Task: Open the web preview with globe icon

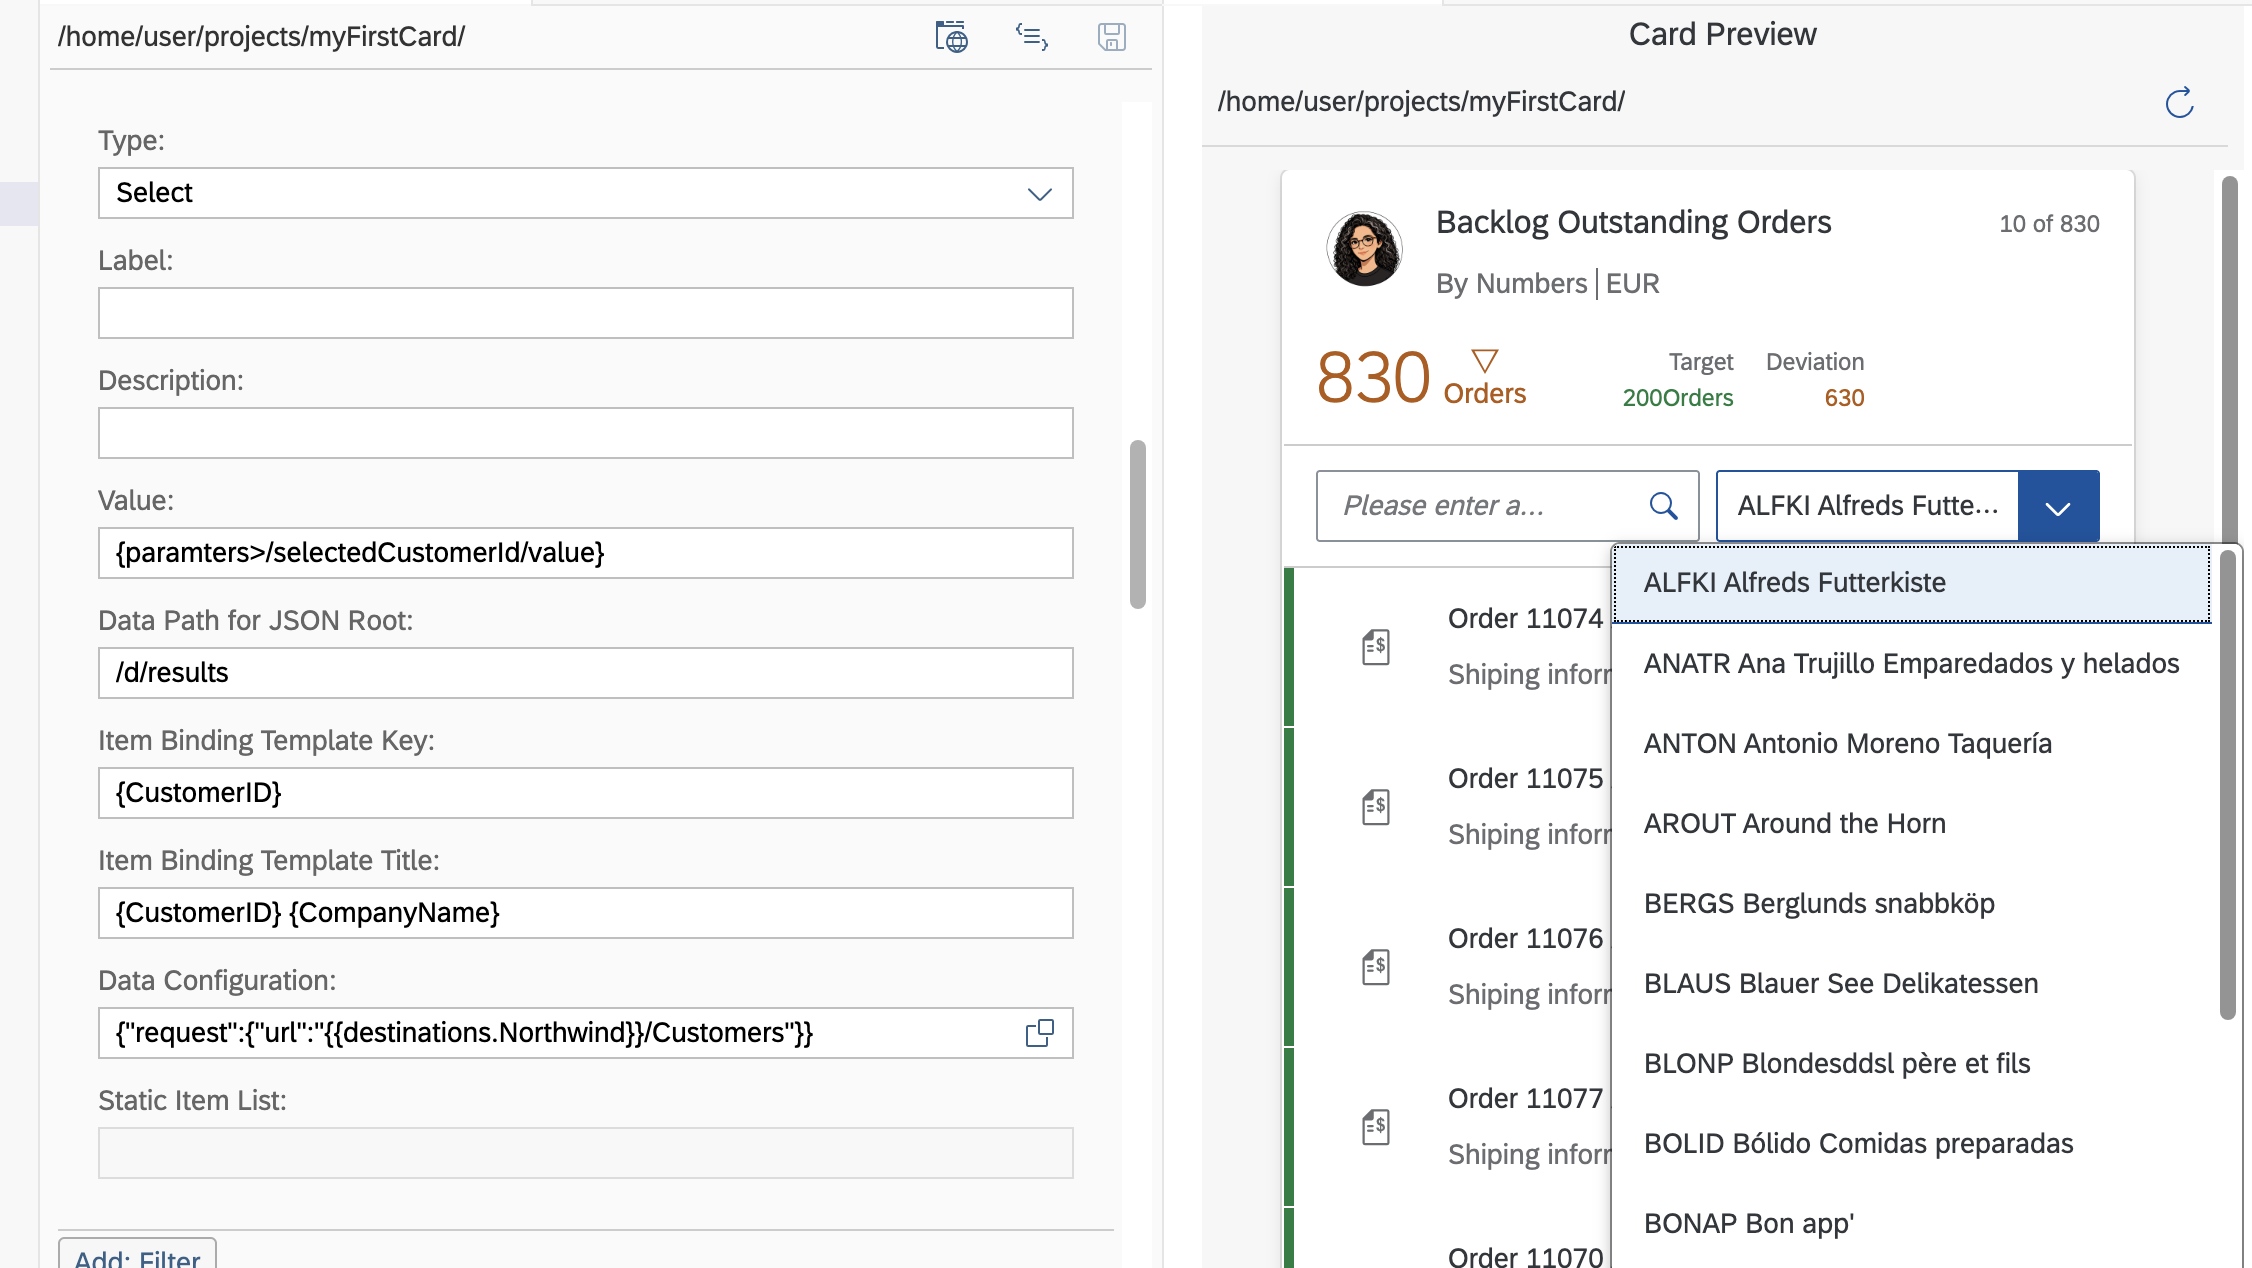Action: pos(950,37)
